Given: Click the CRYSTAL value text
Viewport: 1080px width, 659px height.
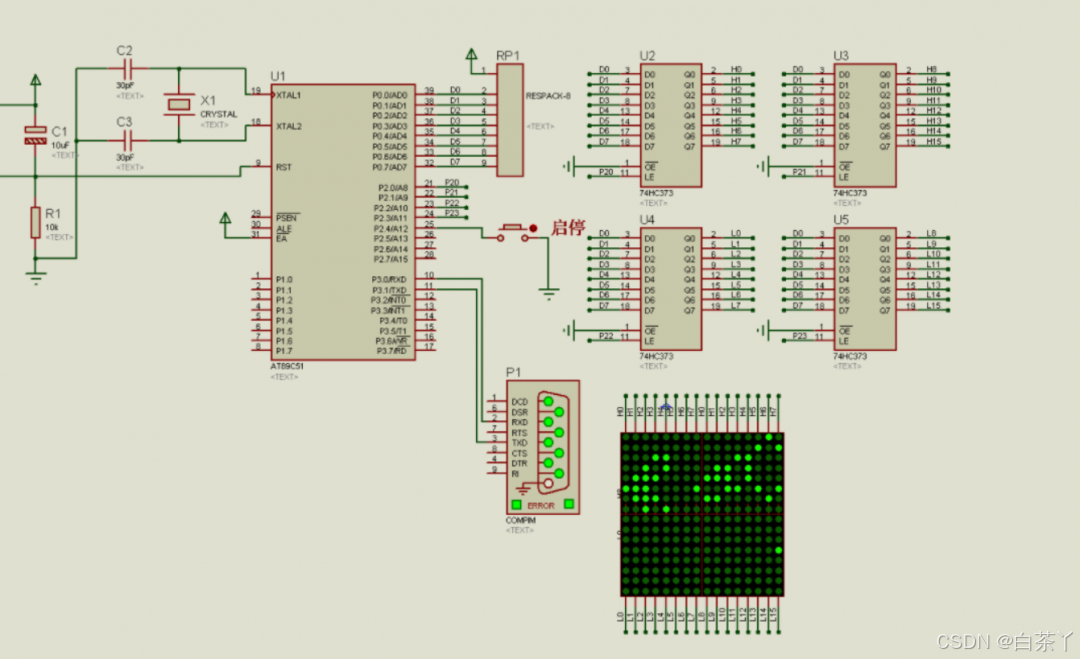Looking at the screenshot, I should [x=219, y=114].
